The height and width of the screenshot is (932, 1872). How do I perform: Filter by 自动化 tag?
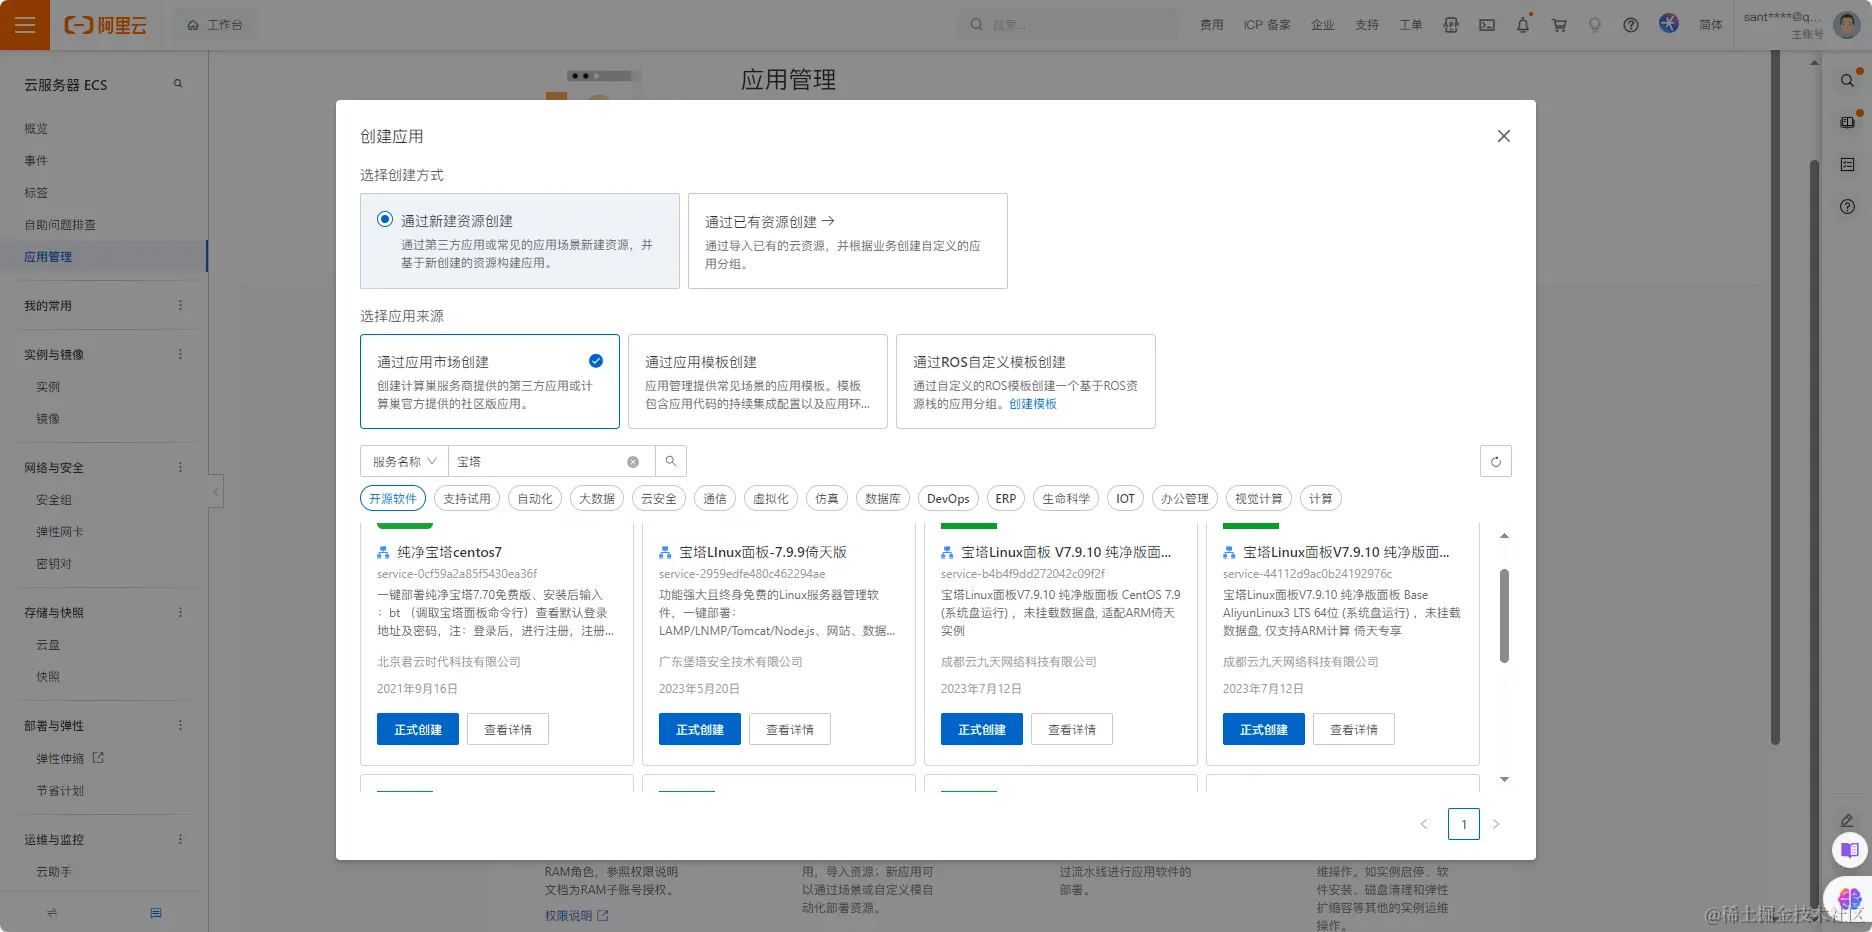click(535, 498)
